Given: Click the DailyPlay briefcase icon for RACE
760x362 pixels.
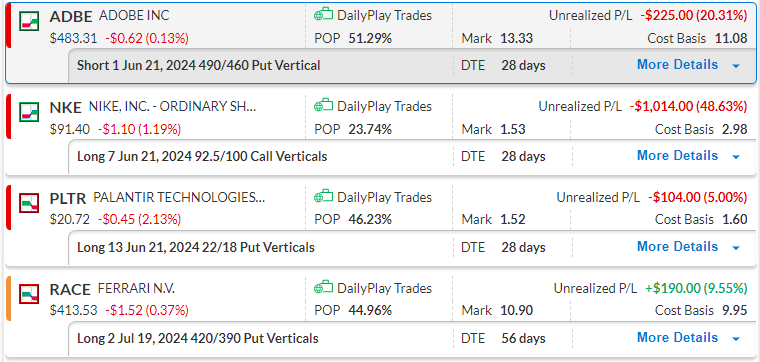Looking at the screenshot, I should [x=323, y=288].
